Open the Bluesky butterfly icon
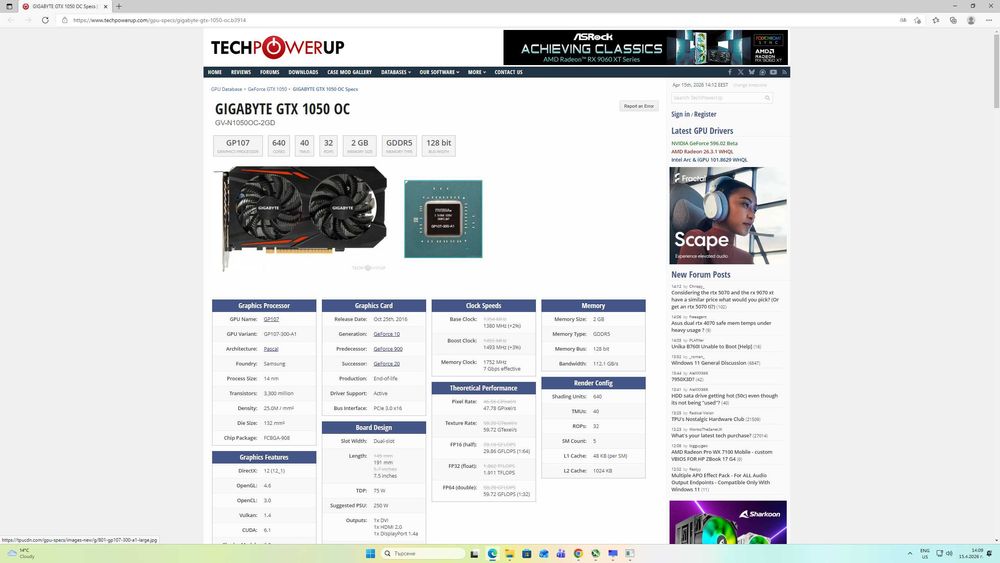This screenshot has height=563, width=1000. pyautogui.click(x=751, y=72)
